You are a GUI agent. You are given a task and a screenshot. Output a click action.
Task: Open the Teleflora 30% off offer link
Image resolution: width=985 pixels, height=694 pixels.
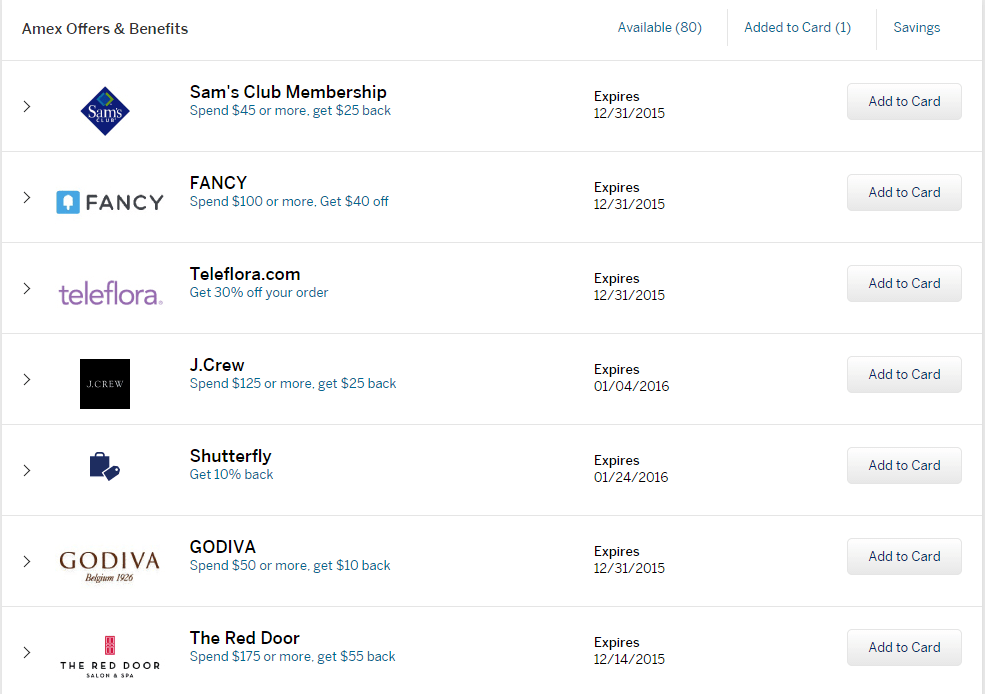(259, 293)
